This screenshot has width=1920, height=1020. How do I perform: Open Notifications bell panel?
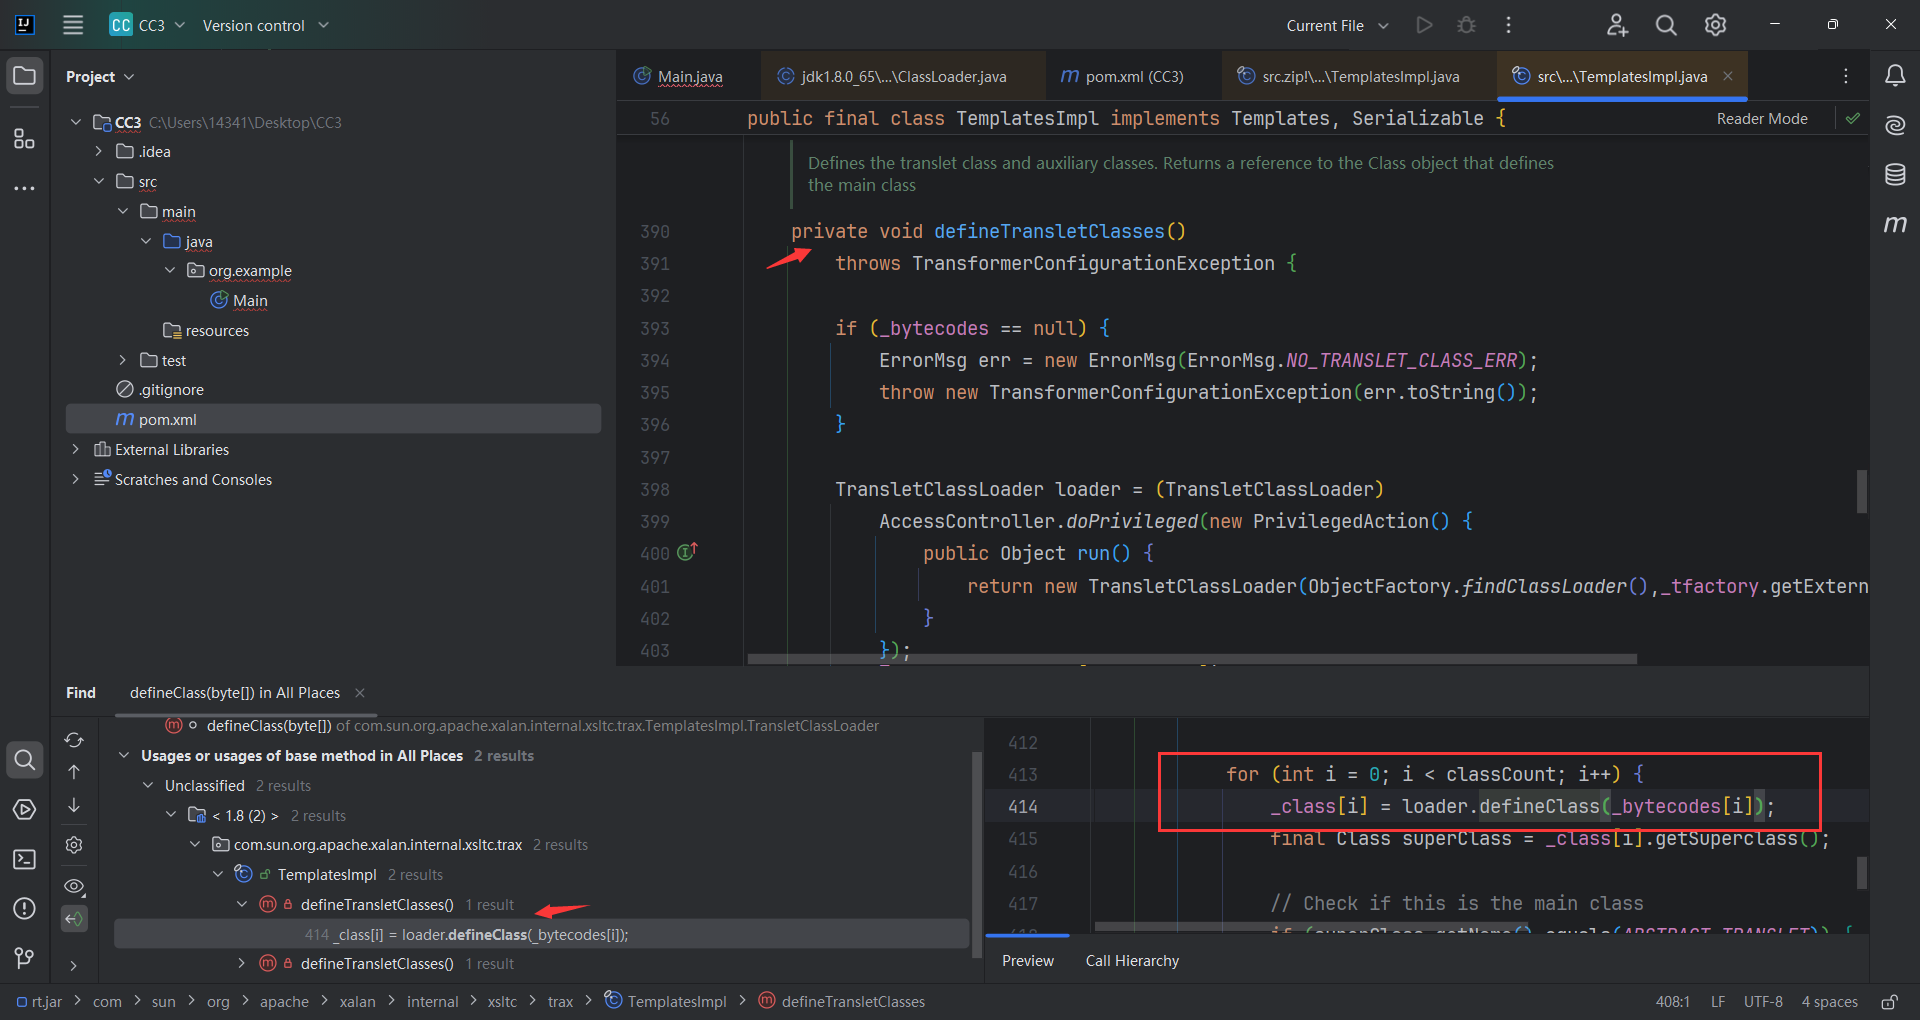(1895, 76)
